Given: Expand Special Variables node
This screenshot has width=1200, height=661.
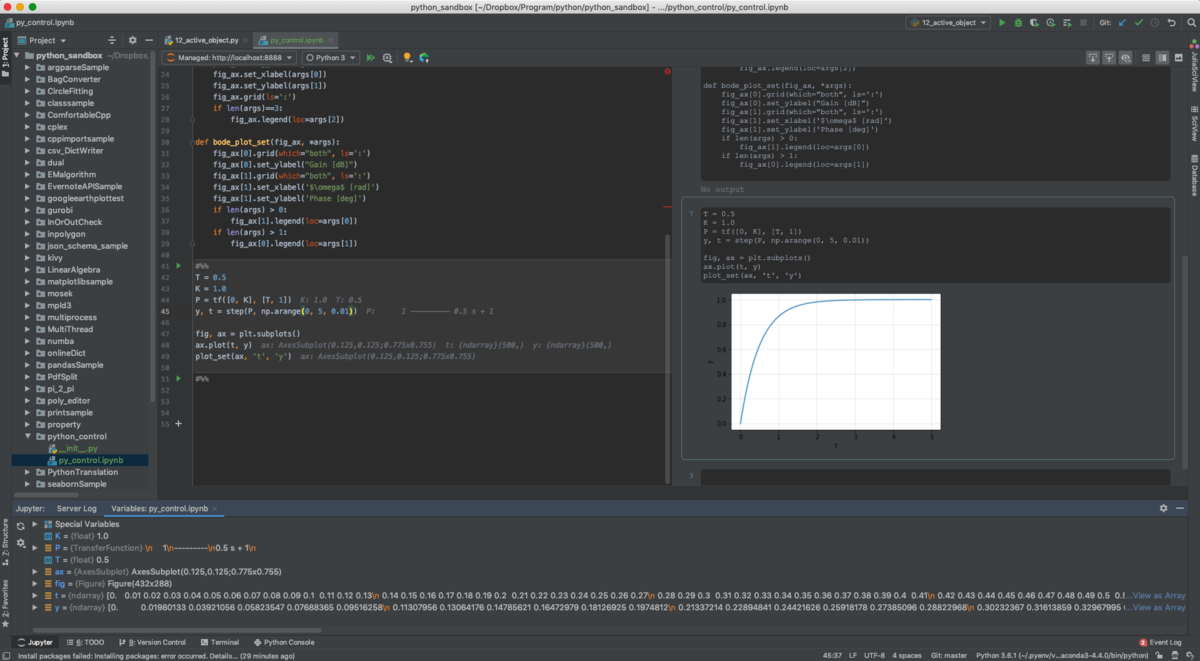Looking at the screenshot, I should pyautogui.click(x=35, y=524).
